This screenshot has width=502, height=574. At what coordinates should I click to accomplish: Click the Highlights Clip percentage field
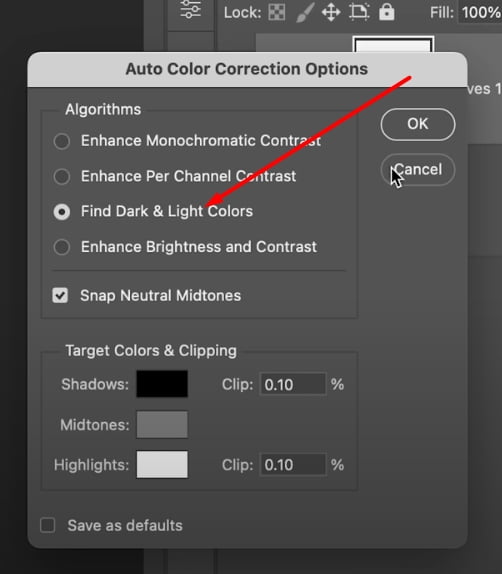click(x=293, y=465)
